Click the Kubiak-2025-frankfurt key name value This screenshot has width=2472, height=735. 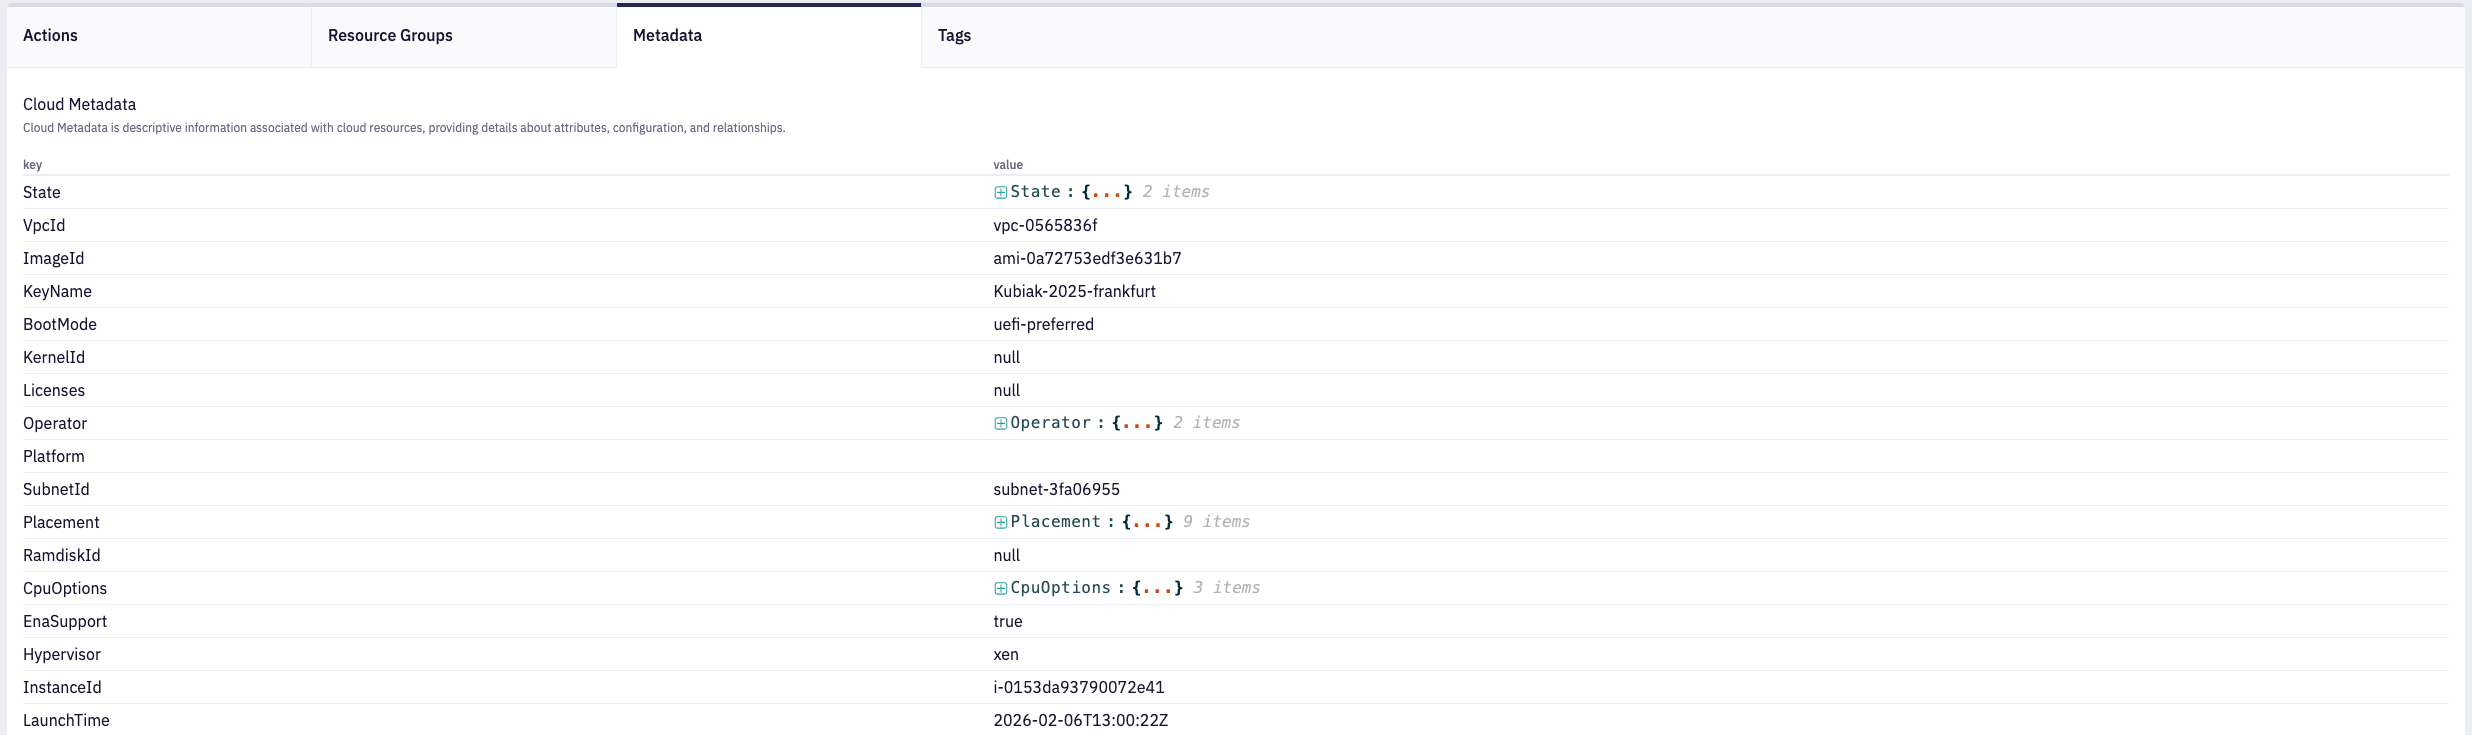point(1074,292)
